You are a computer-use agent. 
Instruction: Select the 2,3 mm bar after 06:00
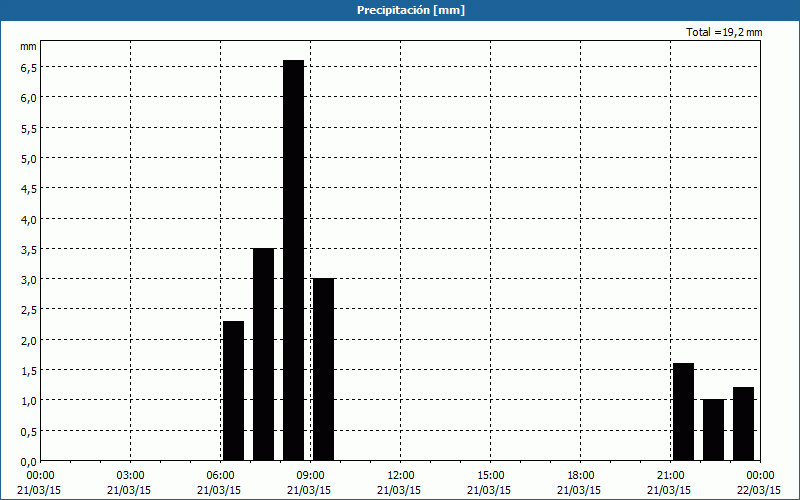click(x=234, y=391)
